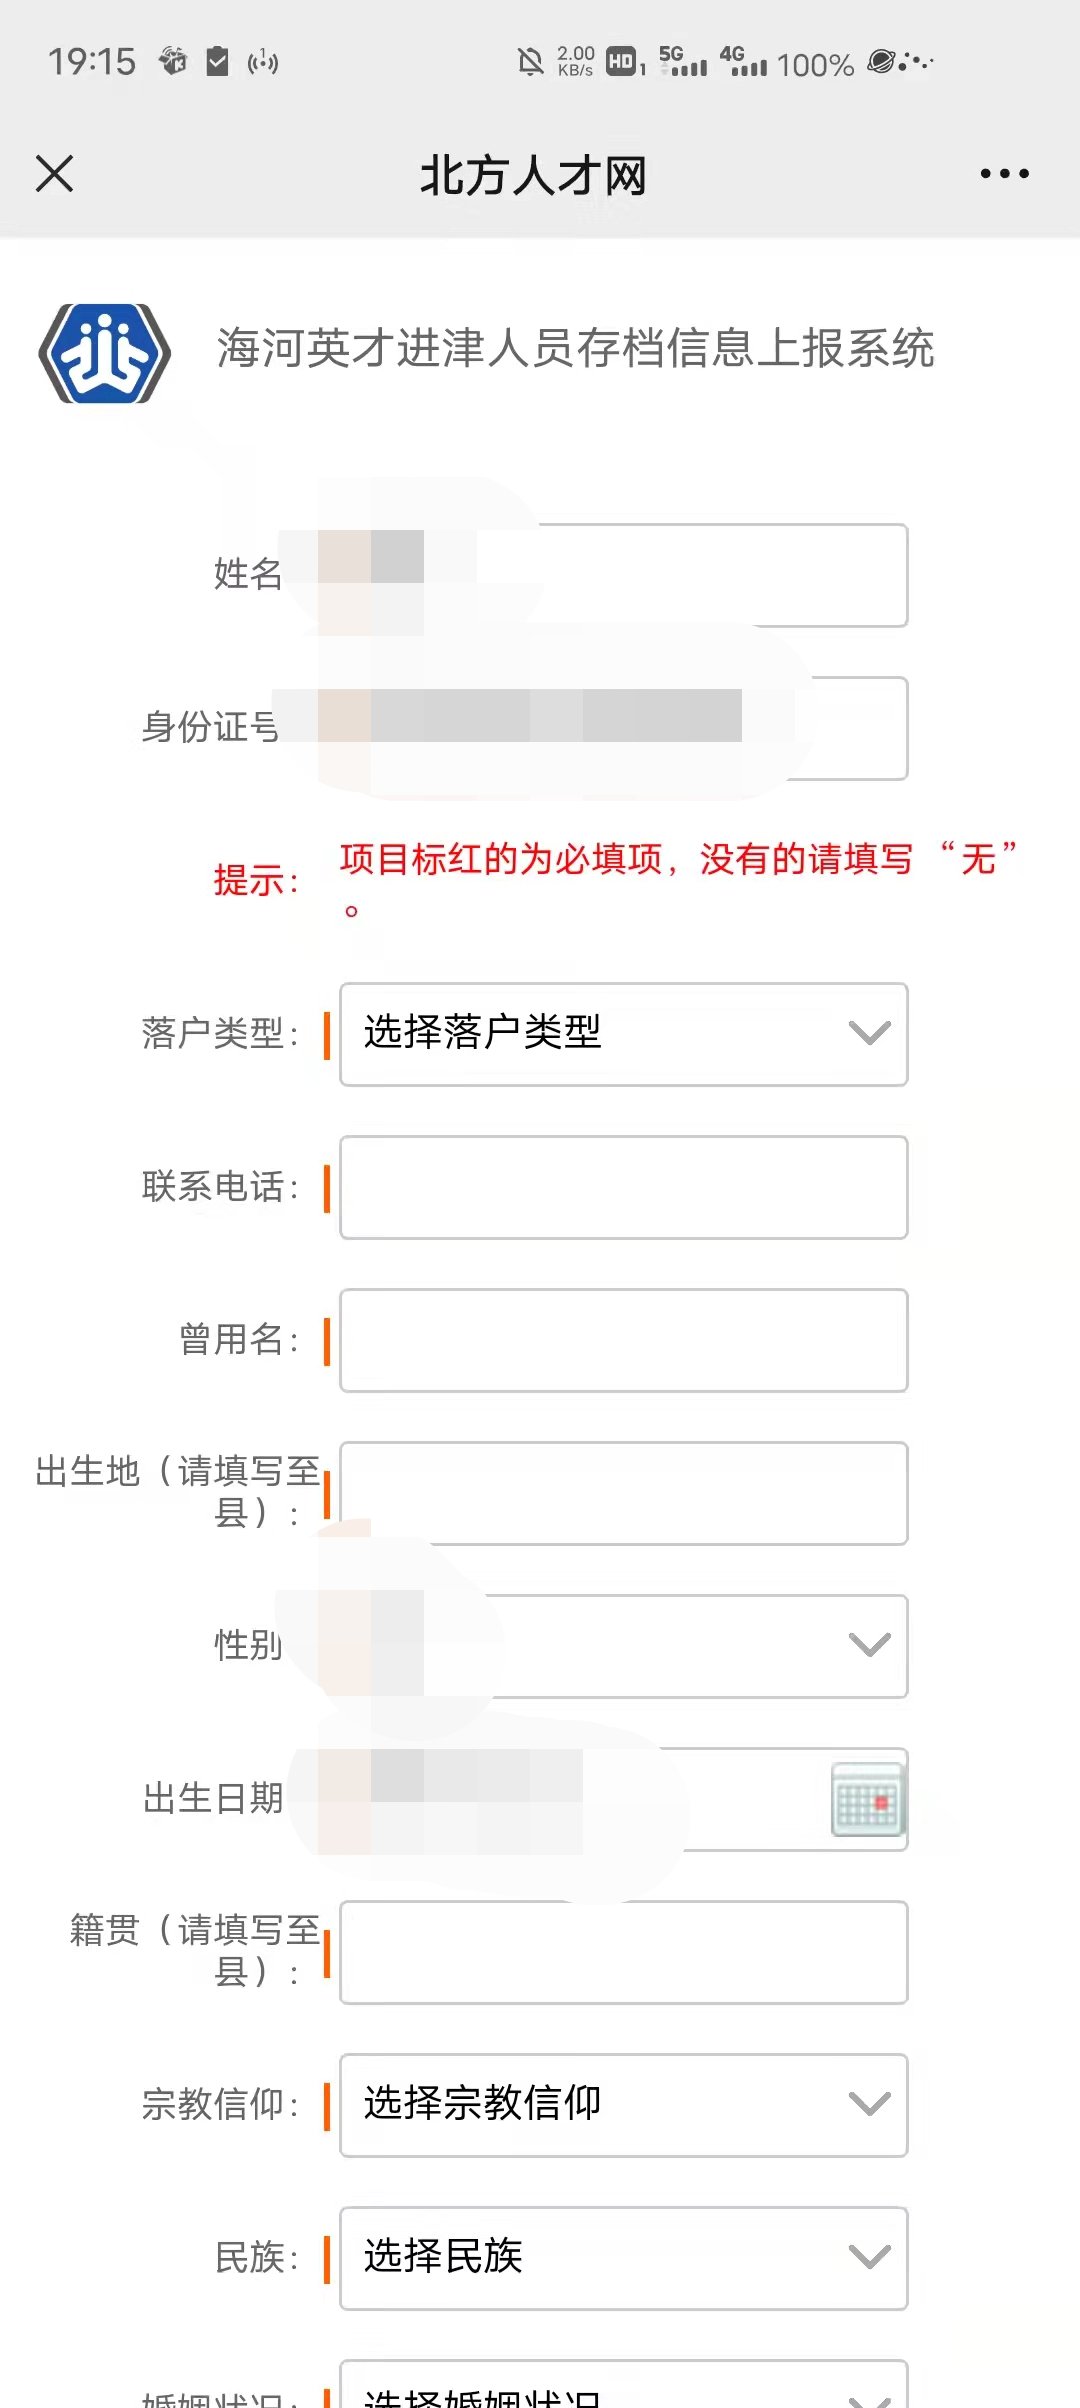Tap the 姓名 name field
This screenshot has height=2408, width=1080.
[700, 575]
